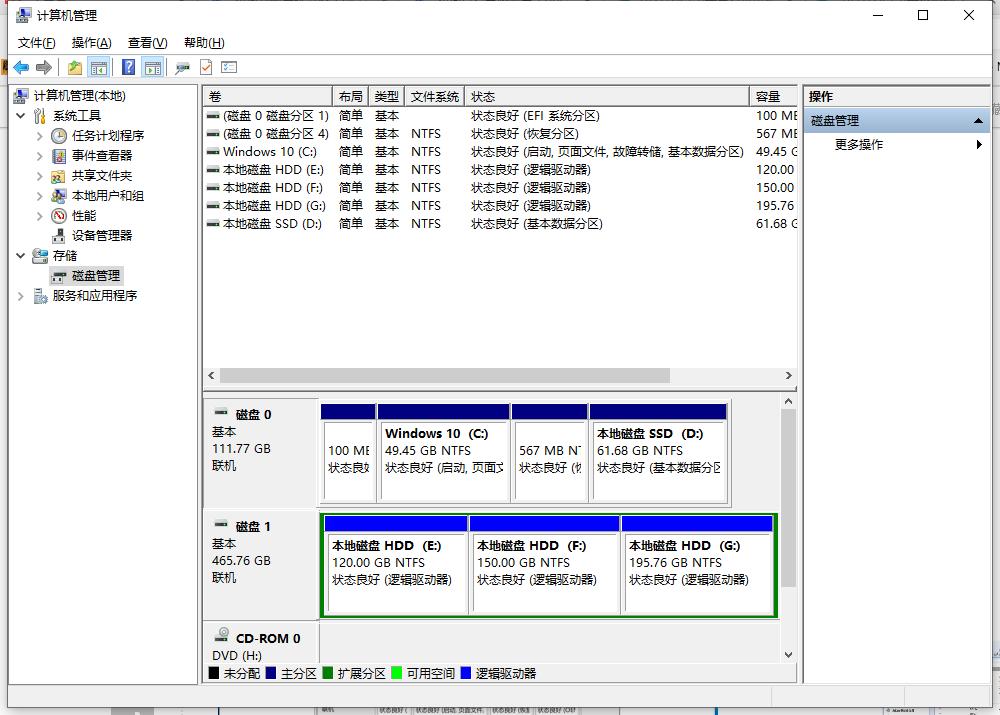
Task: Click the 设备管理器 plug icon in sidebar
Action: [x=57, y=235]
